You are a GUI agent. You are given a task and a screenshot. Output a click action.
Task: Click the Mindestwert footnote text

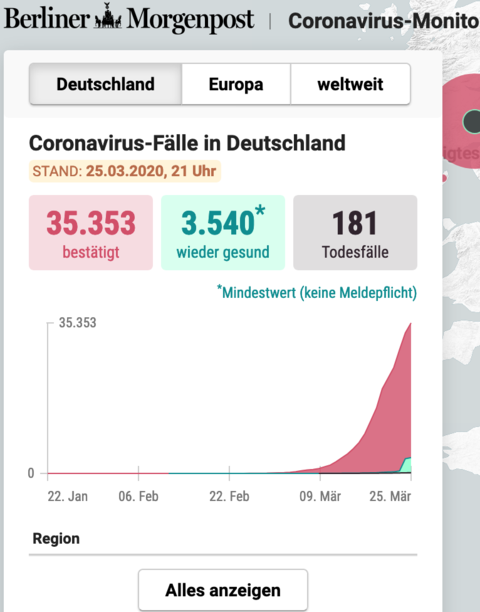(x=317, y=292)
